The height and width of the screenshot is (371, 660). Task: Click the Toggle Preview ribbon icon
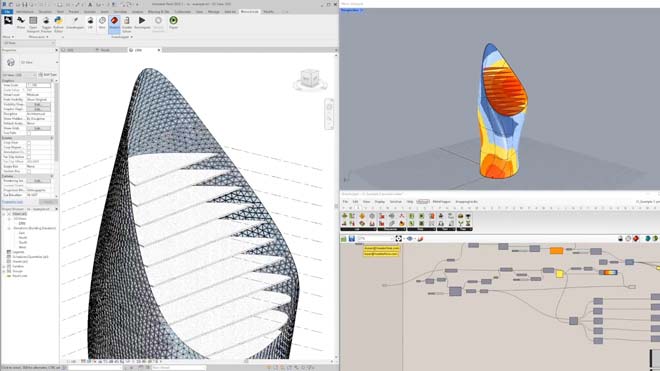point(46,23)
